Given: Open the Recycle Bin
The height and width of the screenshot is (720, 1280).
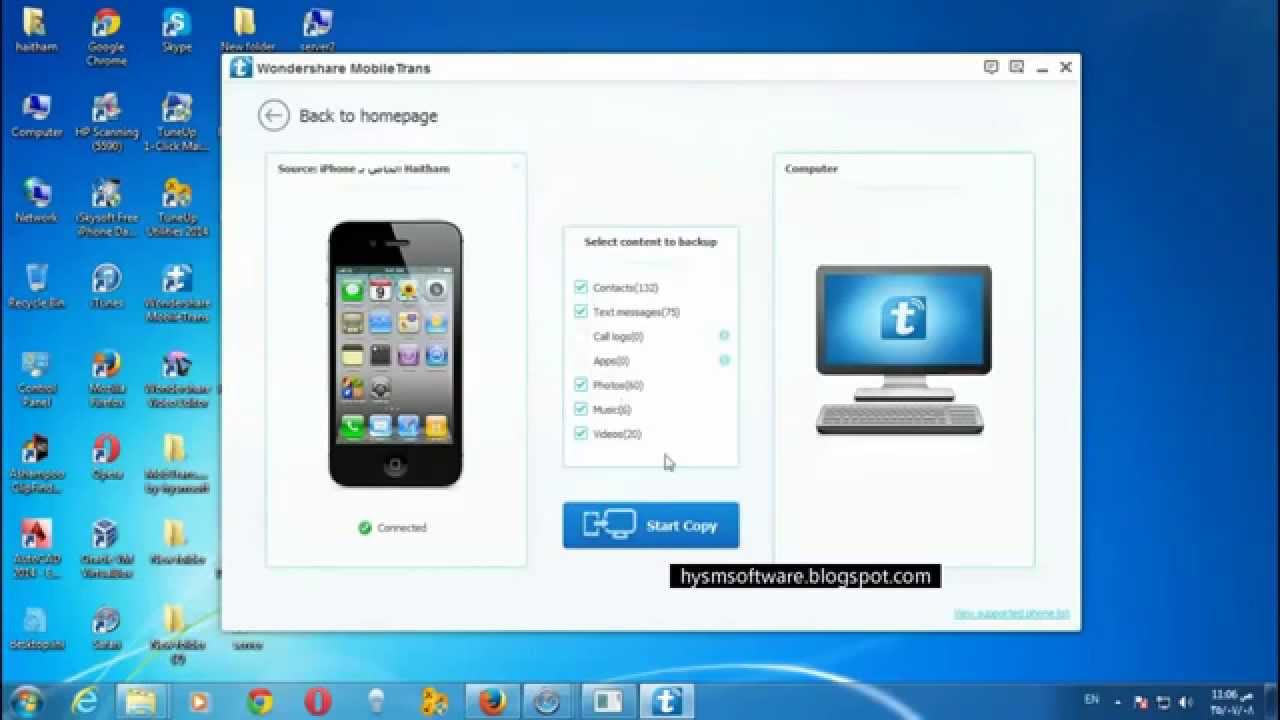Looking at the screenshot, I should (36, 287).
